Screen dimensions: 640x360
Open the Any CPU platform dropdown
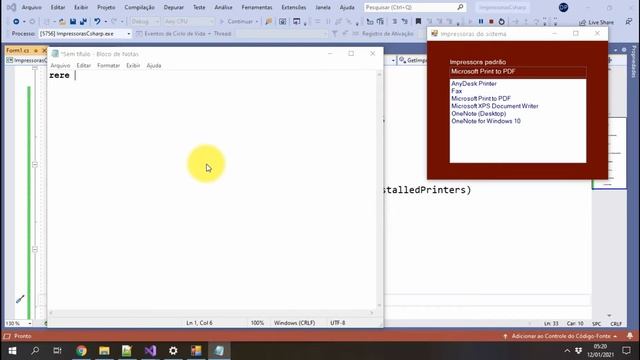click(x=189, y=21)
